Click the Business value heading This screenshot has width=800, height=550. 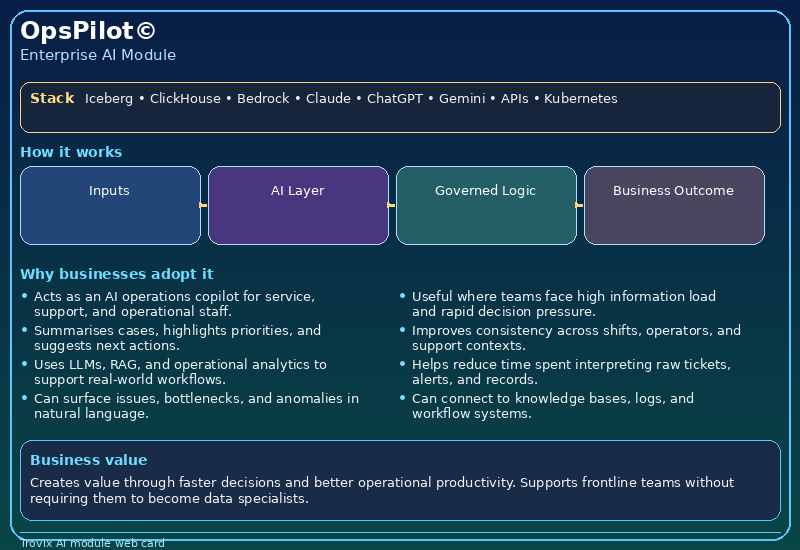click(88, 460)
